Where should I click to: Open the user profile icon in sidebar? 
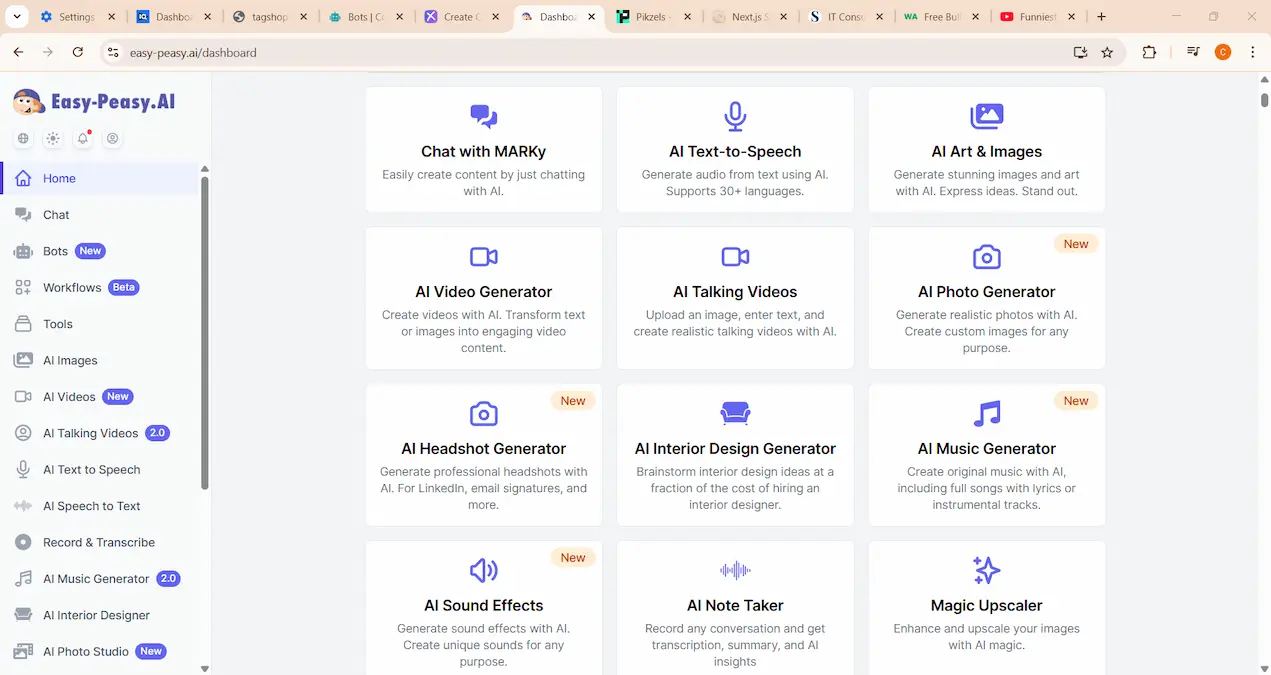[113, 139]
